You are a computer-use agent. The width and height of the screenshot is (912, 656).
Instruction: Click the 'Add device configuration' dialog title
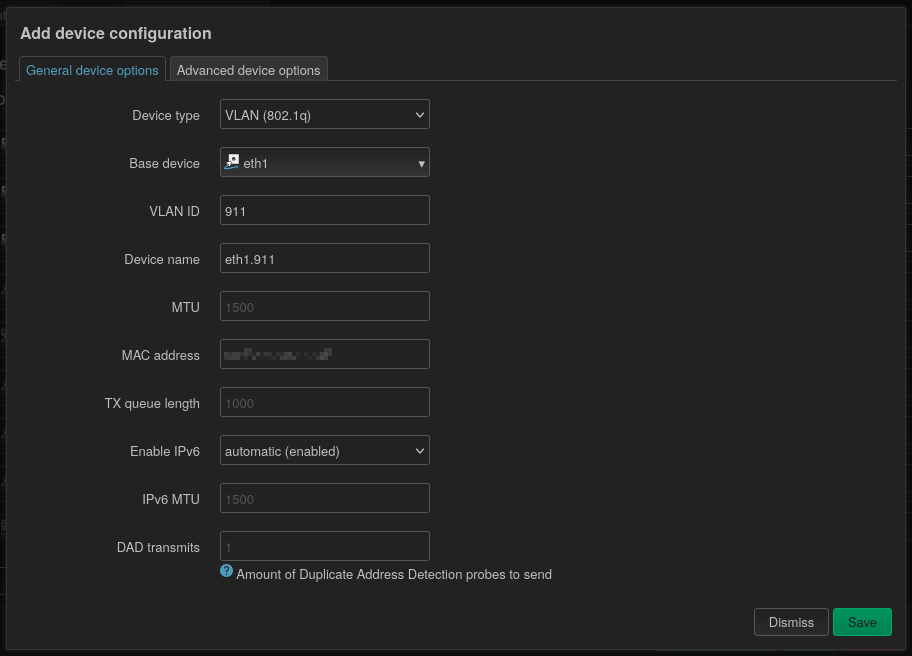(116, 33)
